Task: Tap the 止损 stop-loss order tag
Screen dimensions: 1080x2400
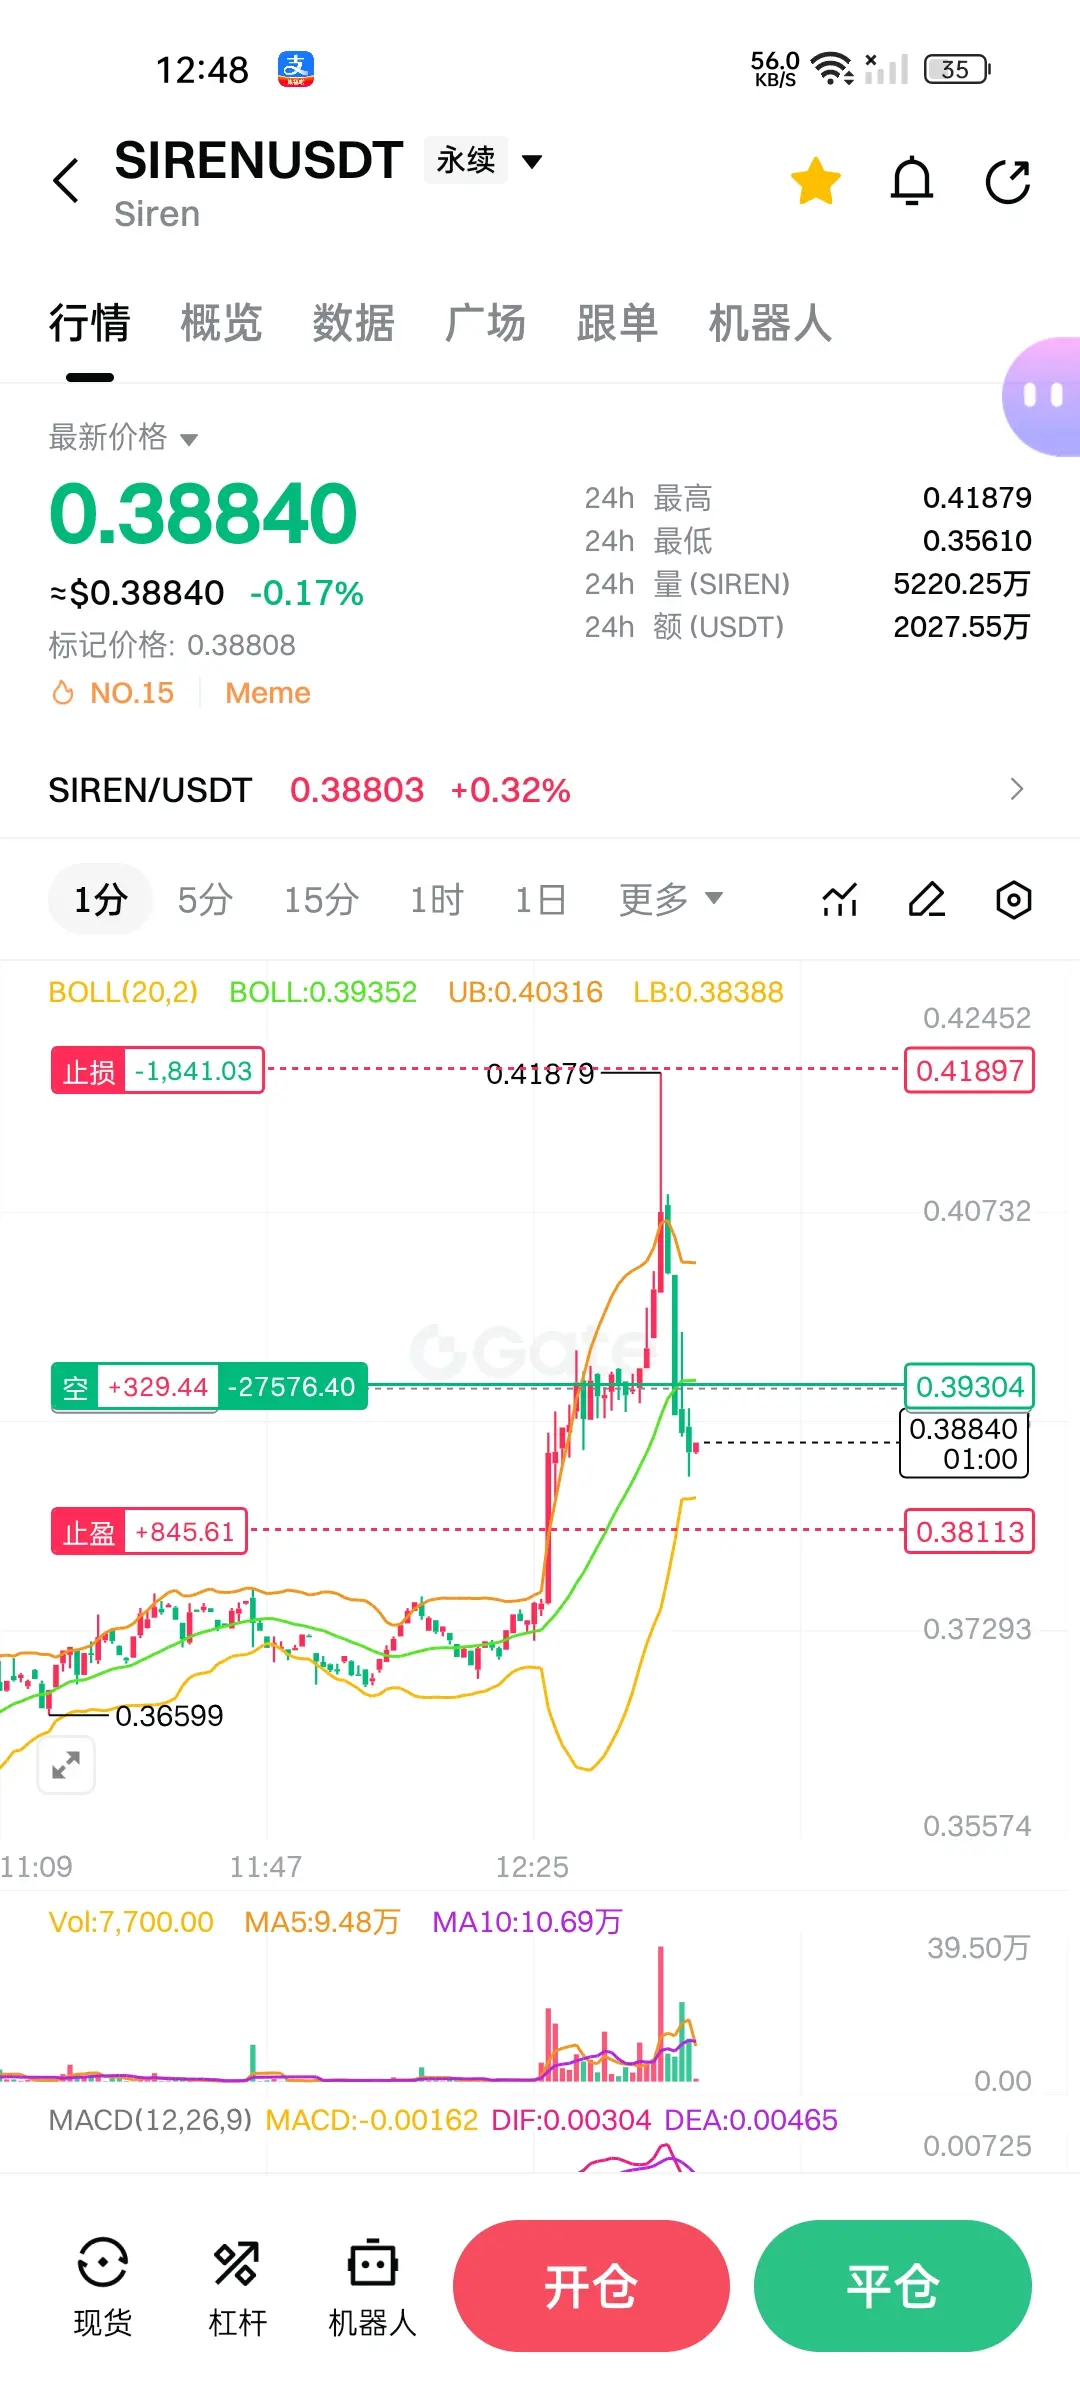Action: pyautogui.click(x=157, y=1071)
